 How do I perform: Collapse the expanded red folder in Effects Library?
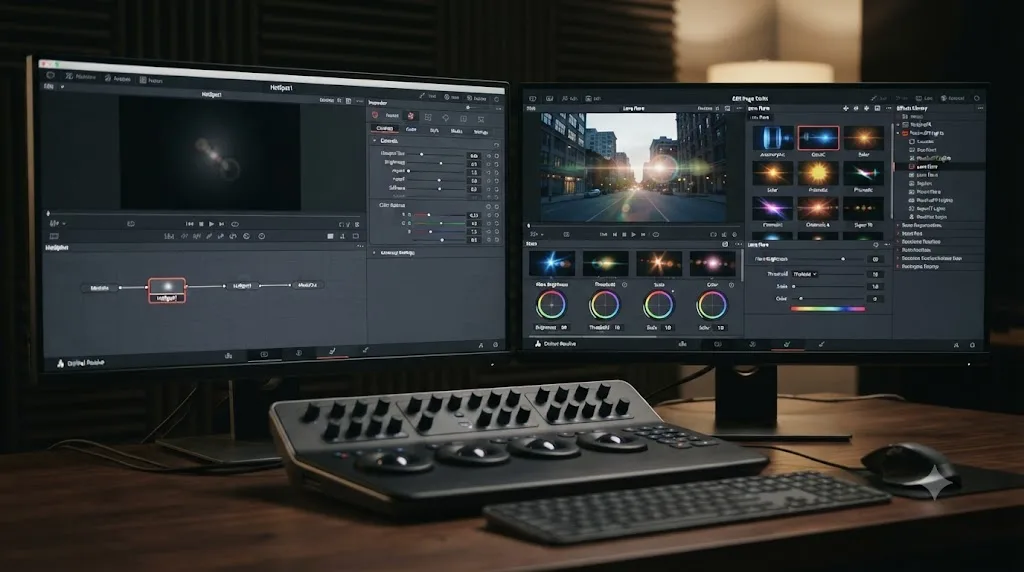click(x=899, y=133)
